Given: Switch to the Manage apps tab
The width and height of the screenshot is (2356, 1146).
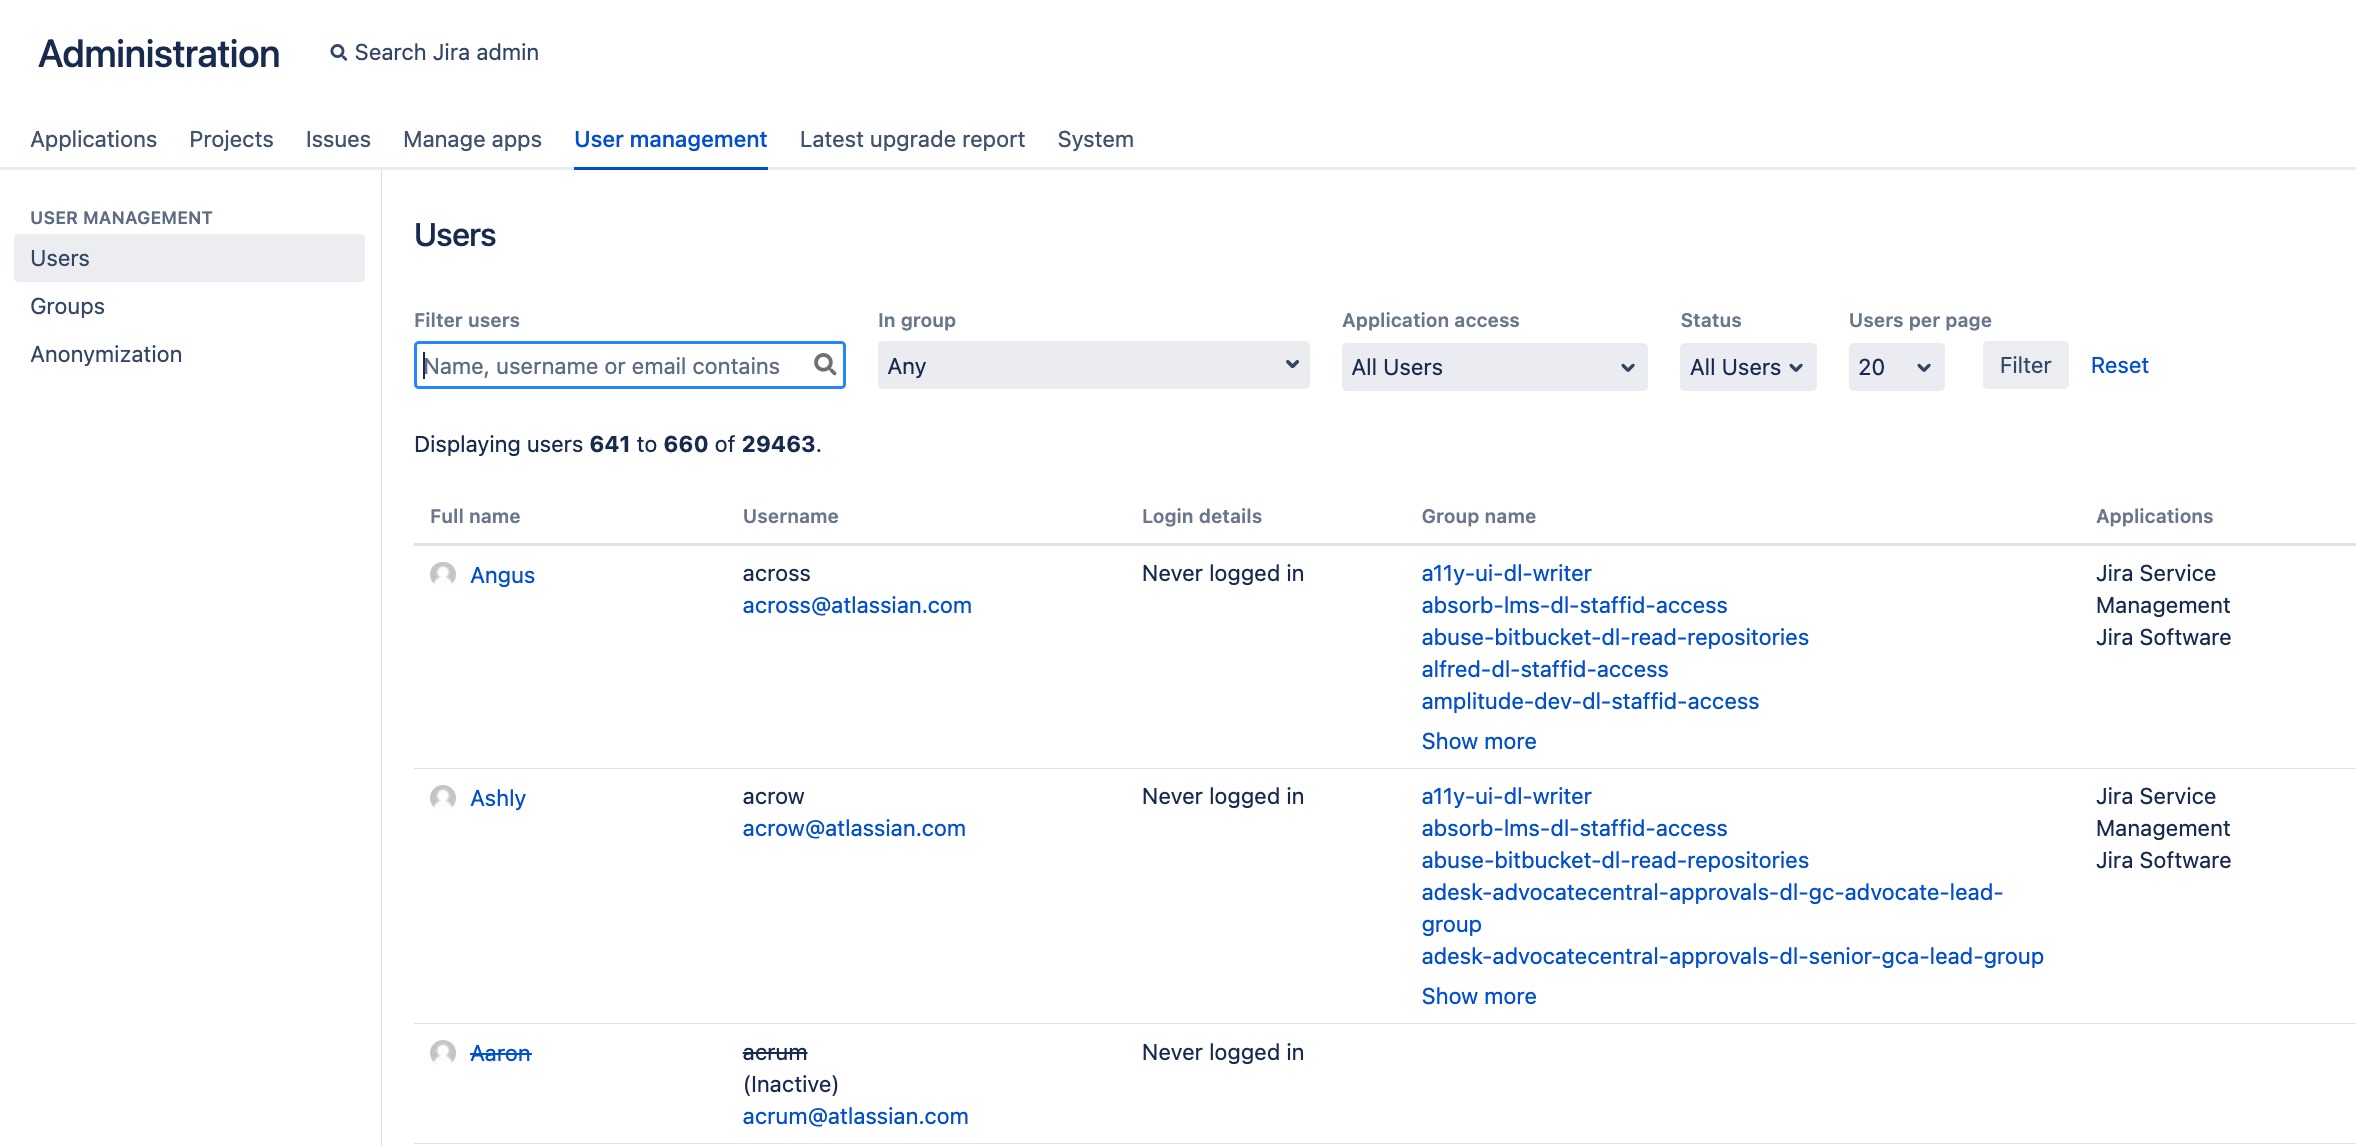Looking at the screenshot, I should (x=471, y=139).
